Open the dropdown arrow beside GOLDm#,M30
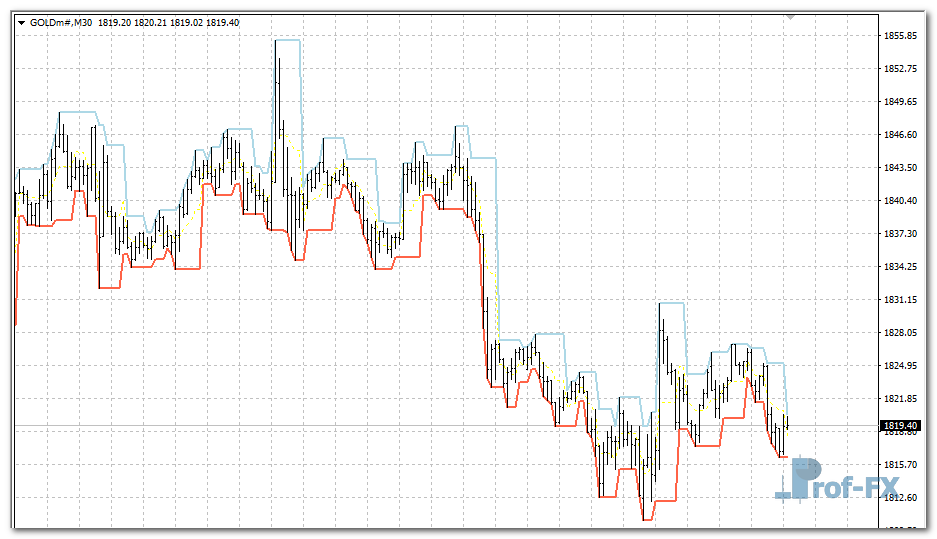This screenshot has height=539, width=937. click(x=21, y=21)
